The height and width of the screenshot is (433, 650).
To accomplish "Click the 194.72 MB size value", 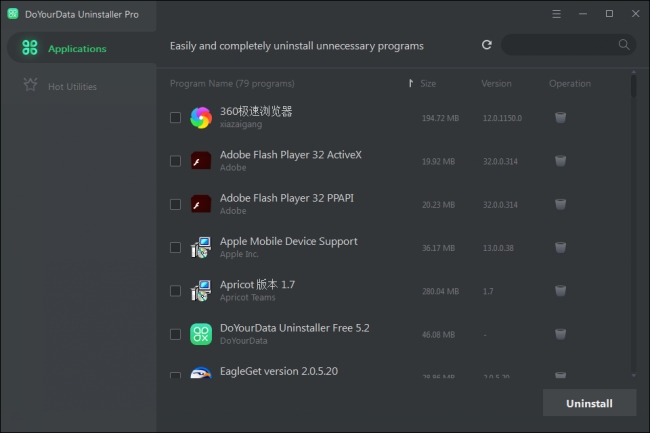I will 440,118.
